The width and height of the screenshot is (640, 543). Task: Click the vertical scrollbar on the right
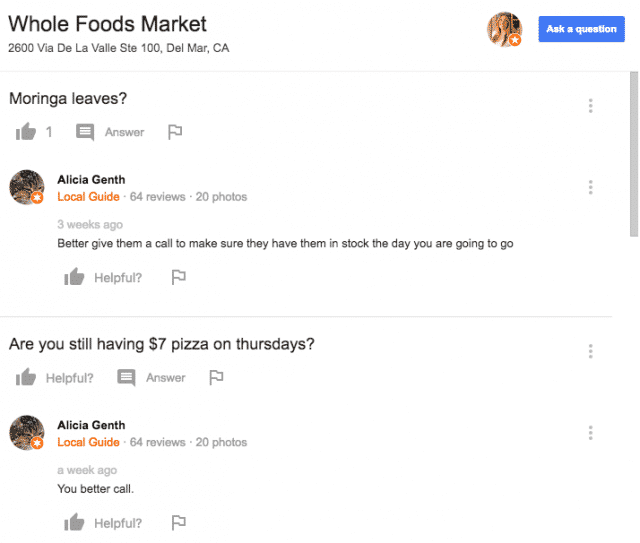634,154
